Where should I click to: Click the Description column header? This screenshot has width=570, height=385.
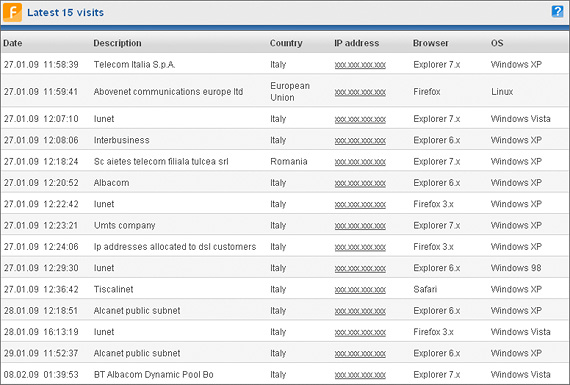(x=117, y=43)
